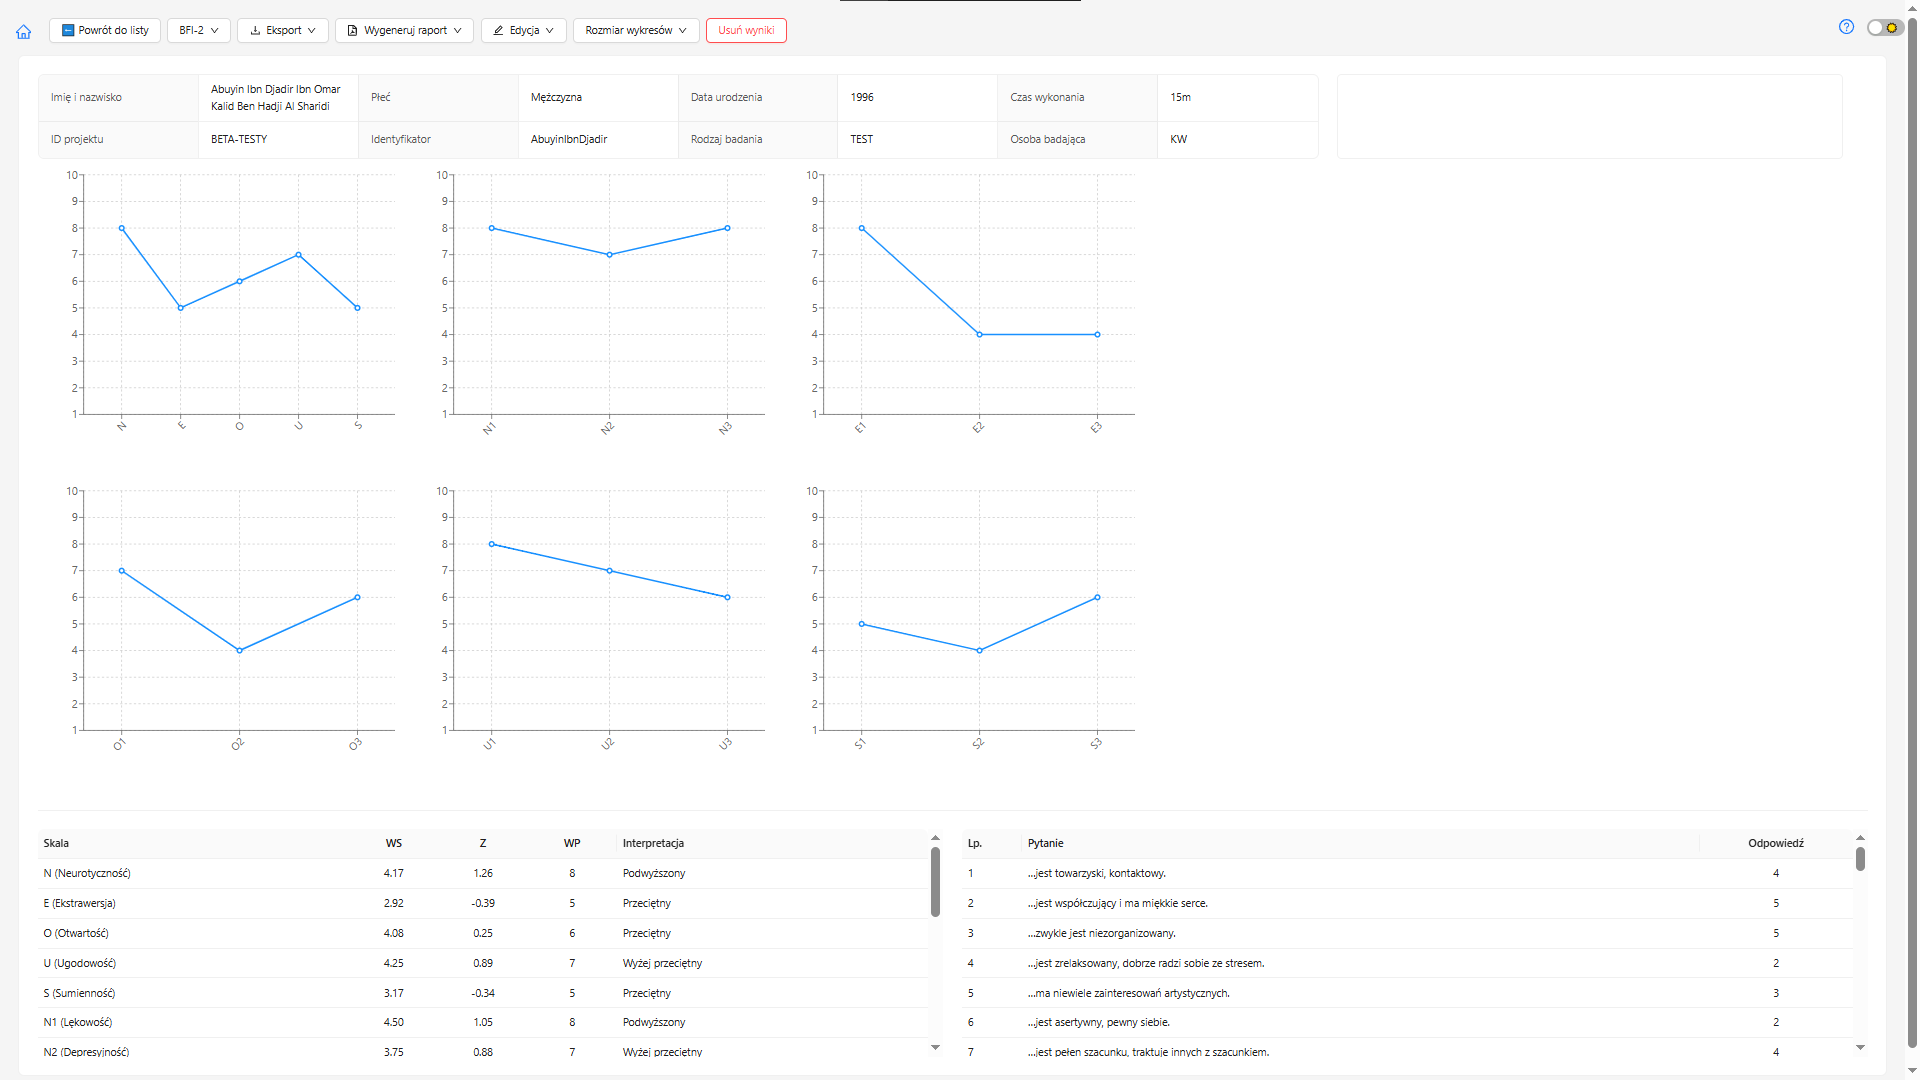Click the N1 (Lękowość) row

pyautogui.click(x=485, y=1022)
